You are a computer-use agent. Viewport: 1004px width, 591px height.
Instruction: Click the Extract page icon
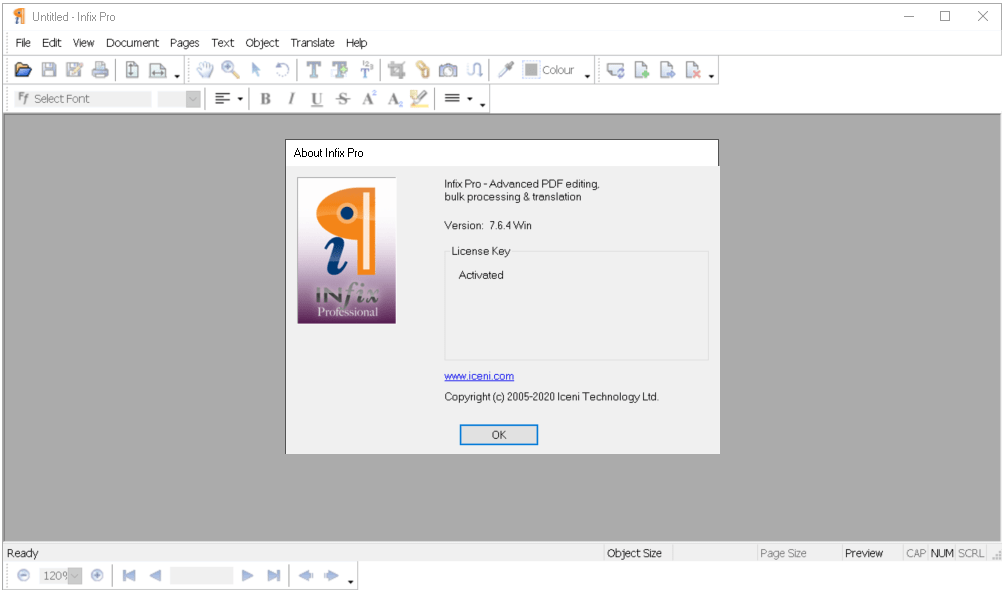(x=667, y=70)
